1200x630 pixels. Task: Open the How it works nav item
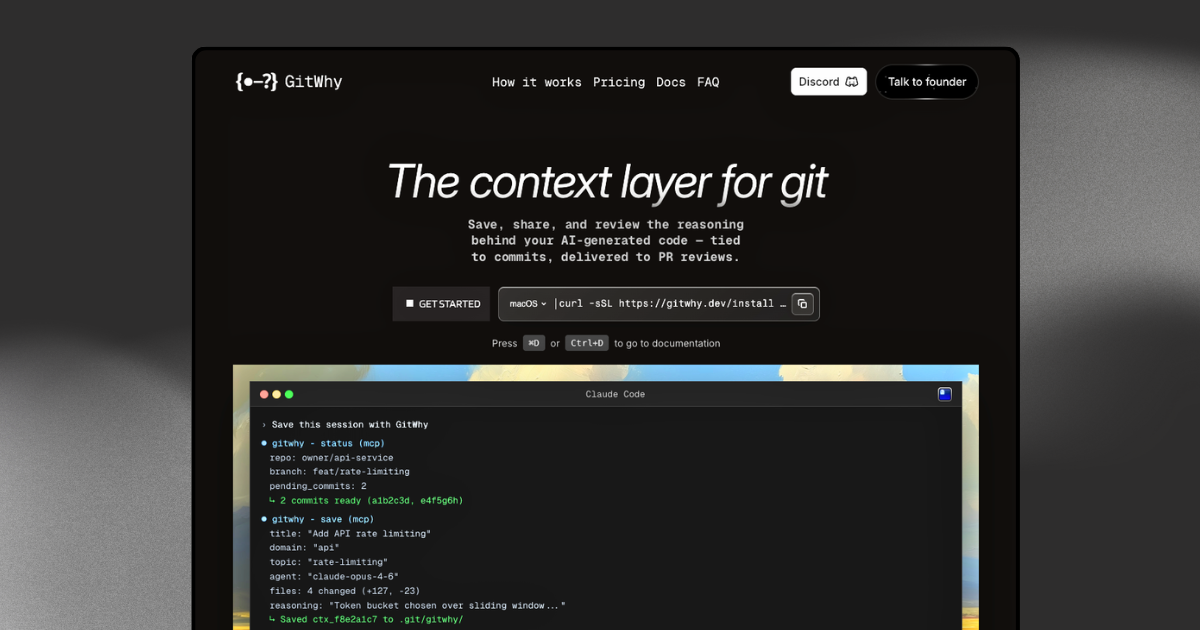(x=536, y=82)
